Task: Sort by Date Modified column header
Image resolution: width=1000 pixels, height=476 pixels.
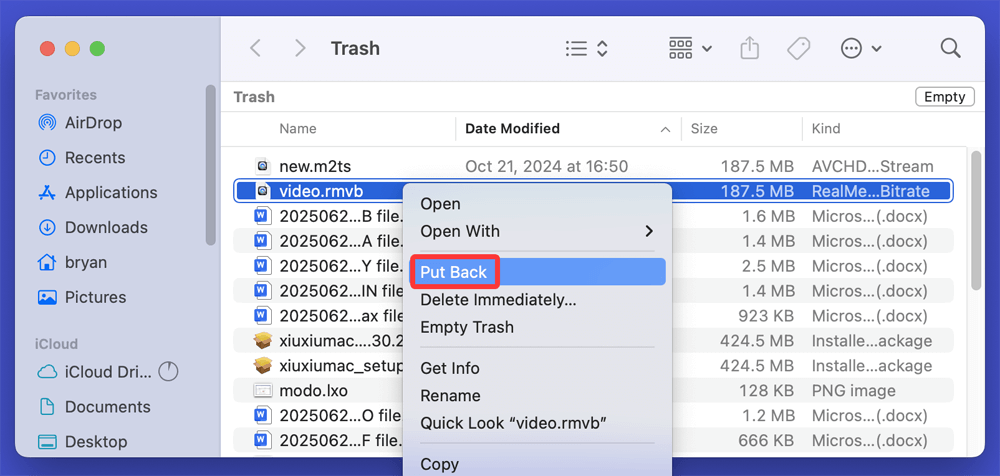Action: coord(512,128)
